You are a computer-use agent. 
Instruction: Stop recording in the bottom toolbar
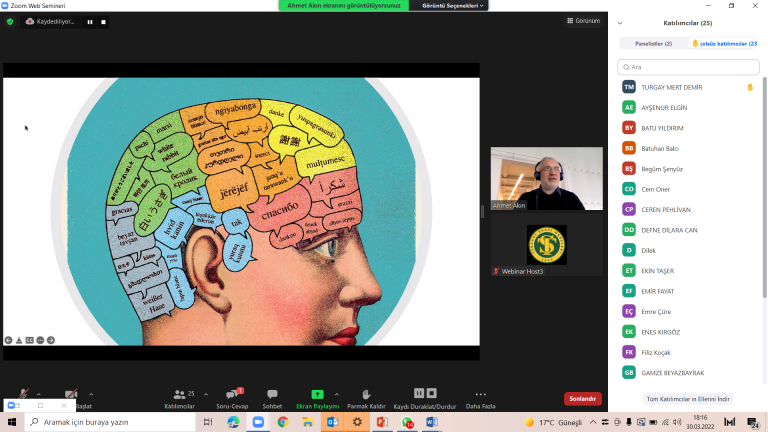(432, 393)
